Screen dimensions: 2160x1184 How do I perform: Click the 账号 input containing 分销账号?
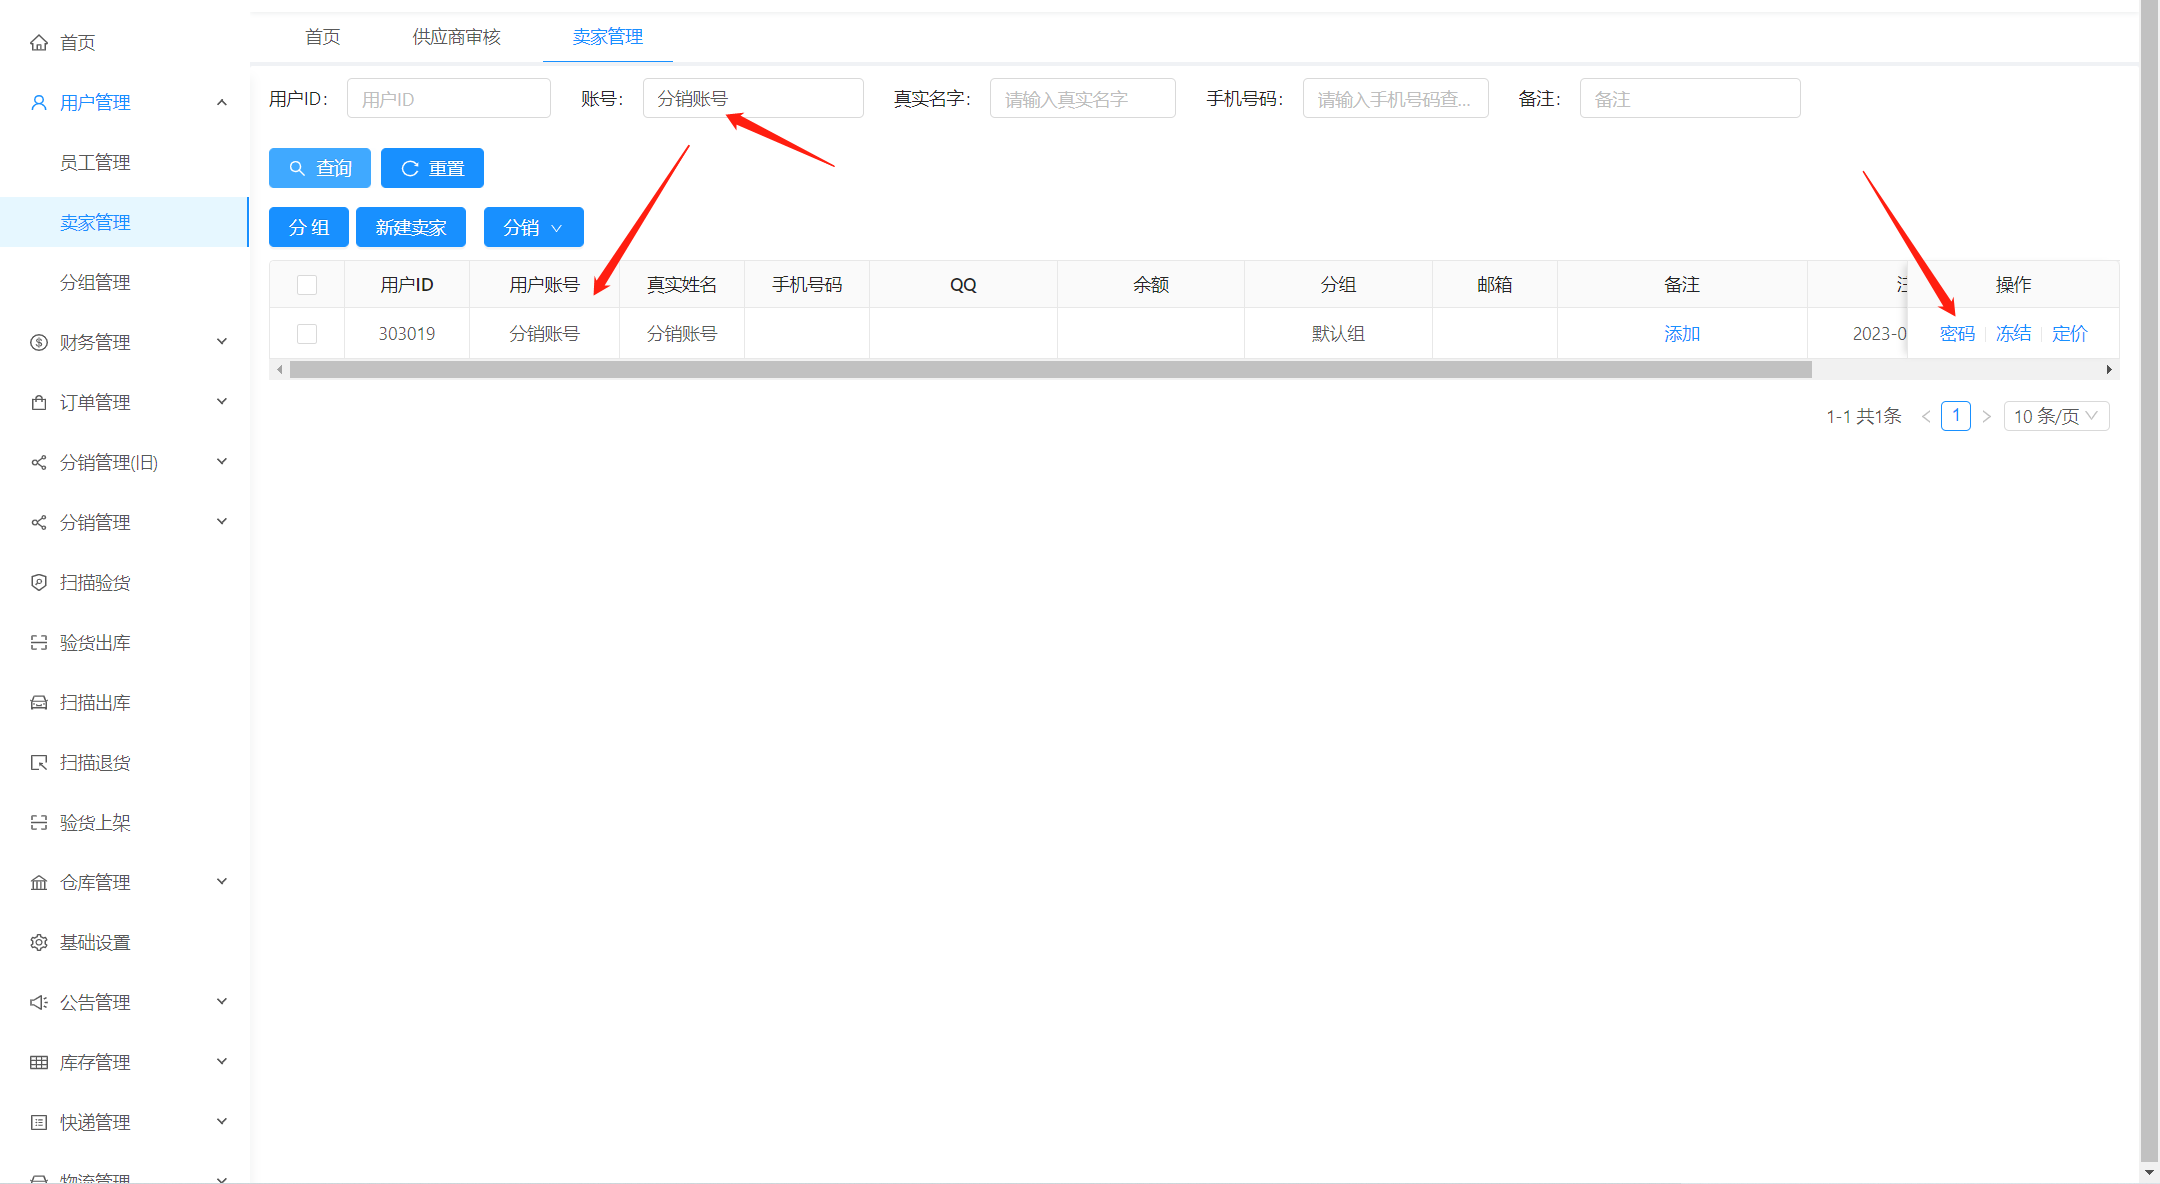pos(753,98)
